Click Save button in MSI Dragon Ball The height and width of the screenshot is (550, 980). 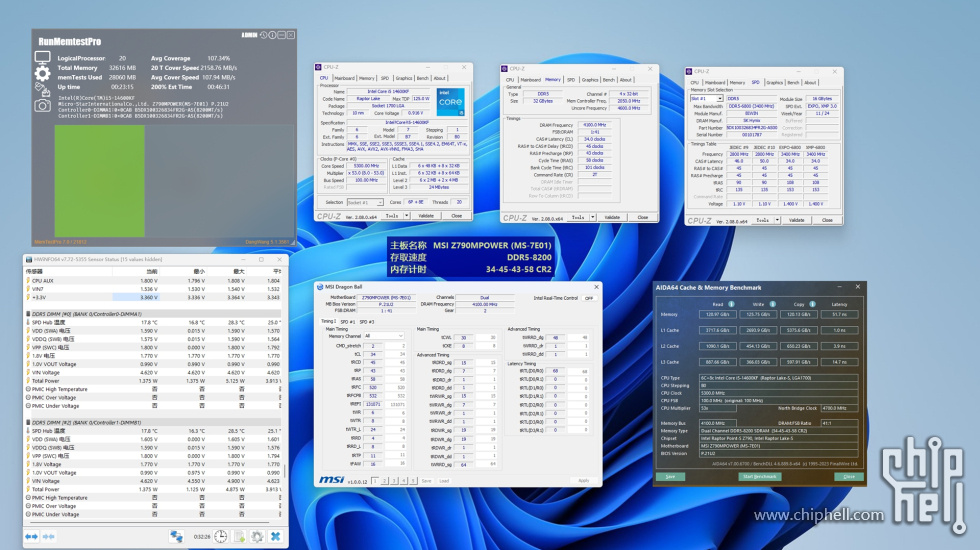click(x=426, y=481)
